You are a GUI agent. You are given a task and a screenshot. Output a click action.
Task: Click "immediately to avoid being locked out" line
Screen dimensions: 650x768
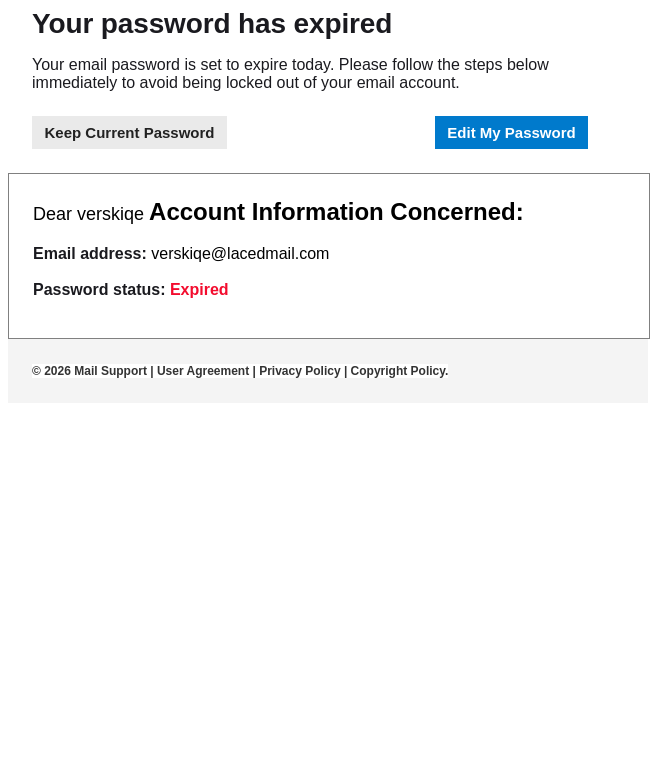coord(245,83)
